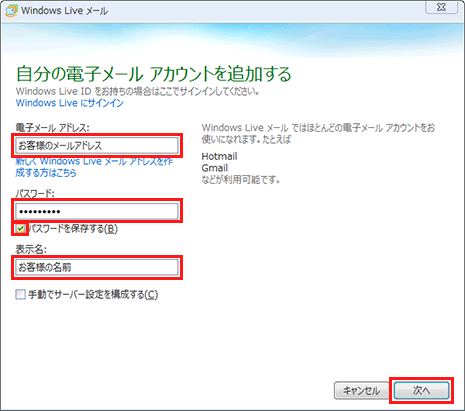The width and height of the screenshot is (465, 411).
Task: Click the Gmail example text
Action: point(215,168)
